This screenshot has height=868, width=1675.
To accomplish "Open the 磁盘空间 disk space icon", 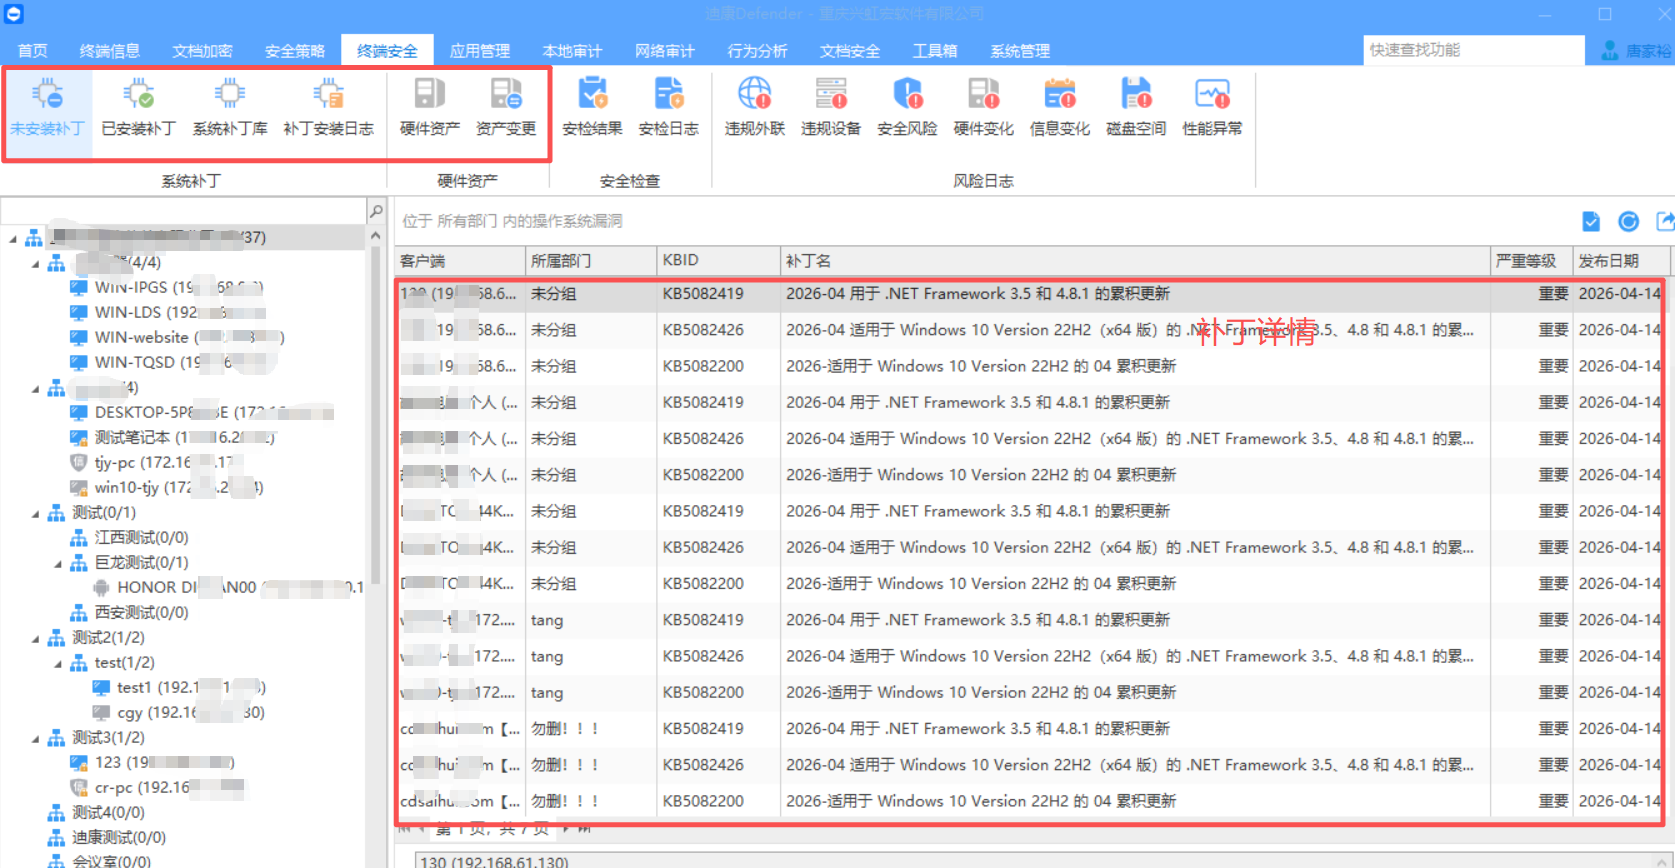I will click(1136, 108).
